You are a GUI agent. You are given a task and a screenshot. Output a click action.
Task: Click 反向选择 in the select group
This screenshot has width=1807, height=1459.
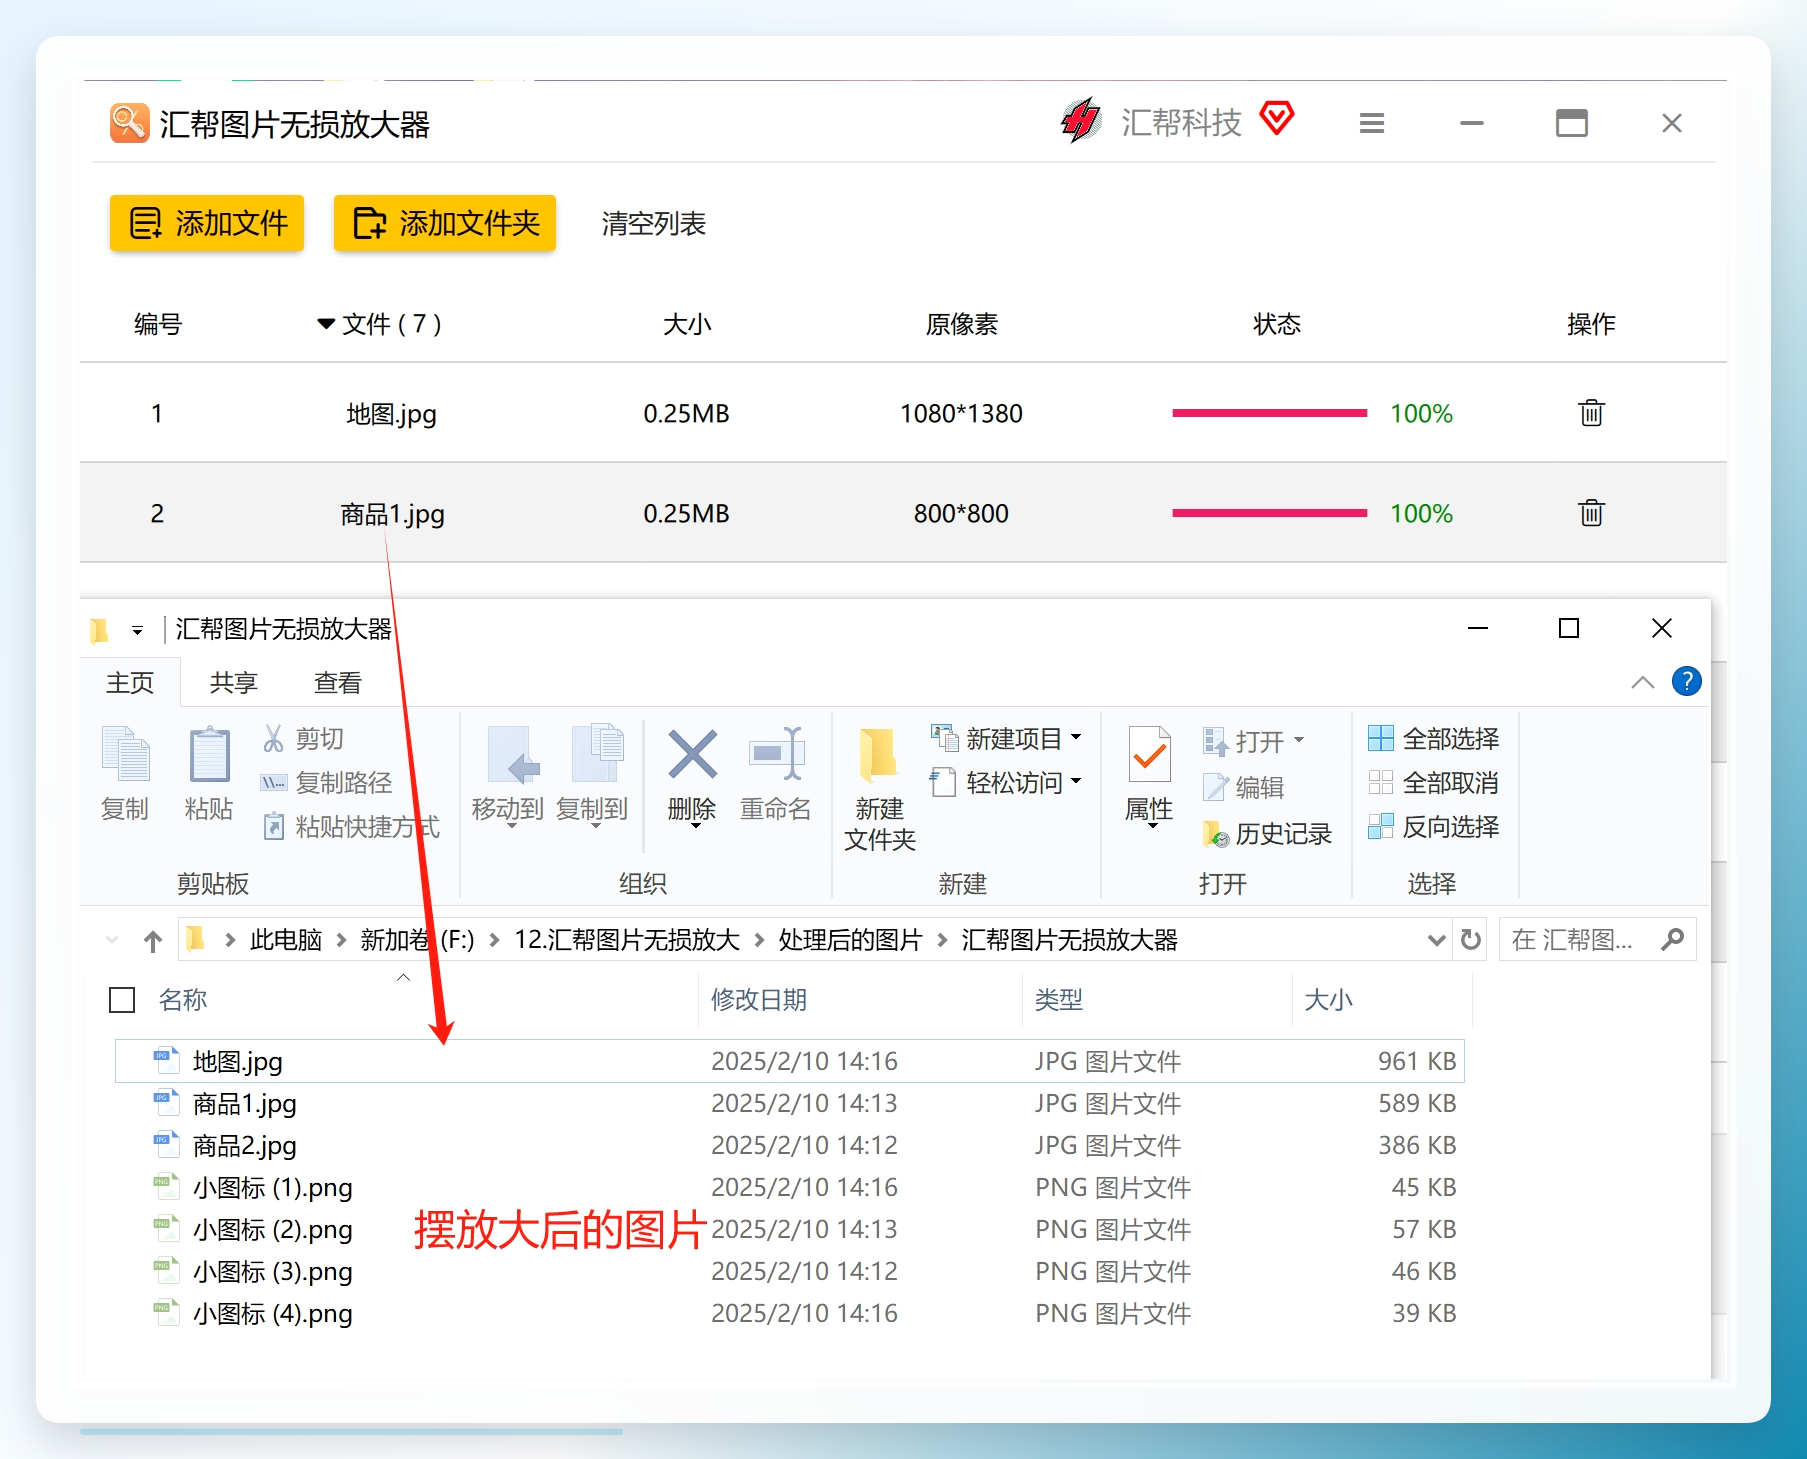[1434, 827]
